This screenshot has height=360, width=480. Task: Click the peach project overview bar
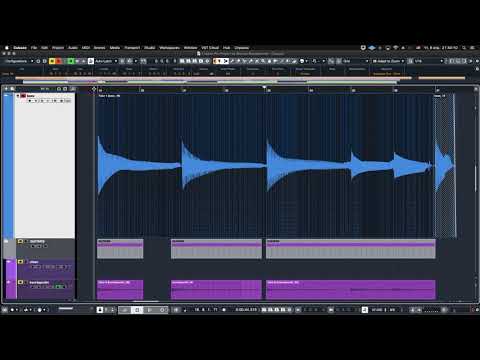click(x=213, y=78)
